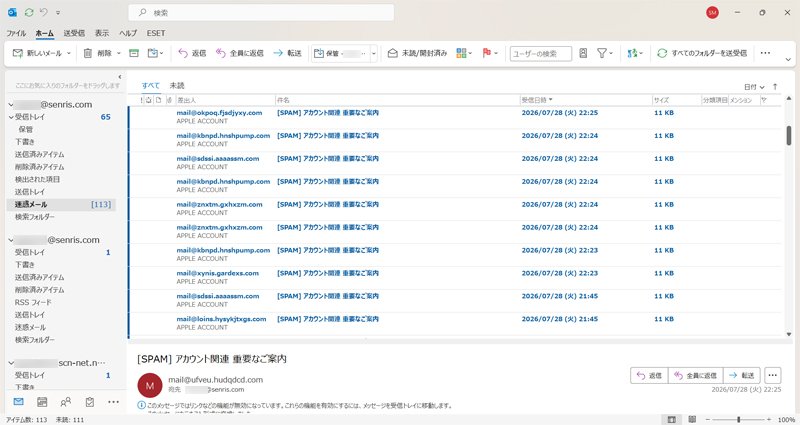This screenshot has height=425, width=800.
Task: Open the ESET ribbon tab
Action: (x=156, y=33)
